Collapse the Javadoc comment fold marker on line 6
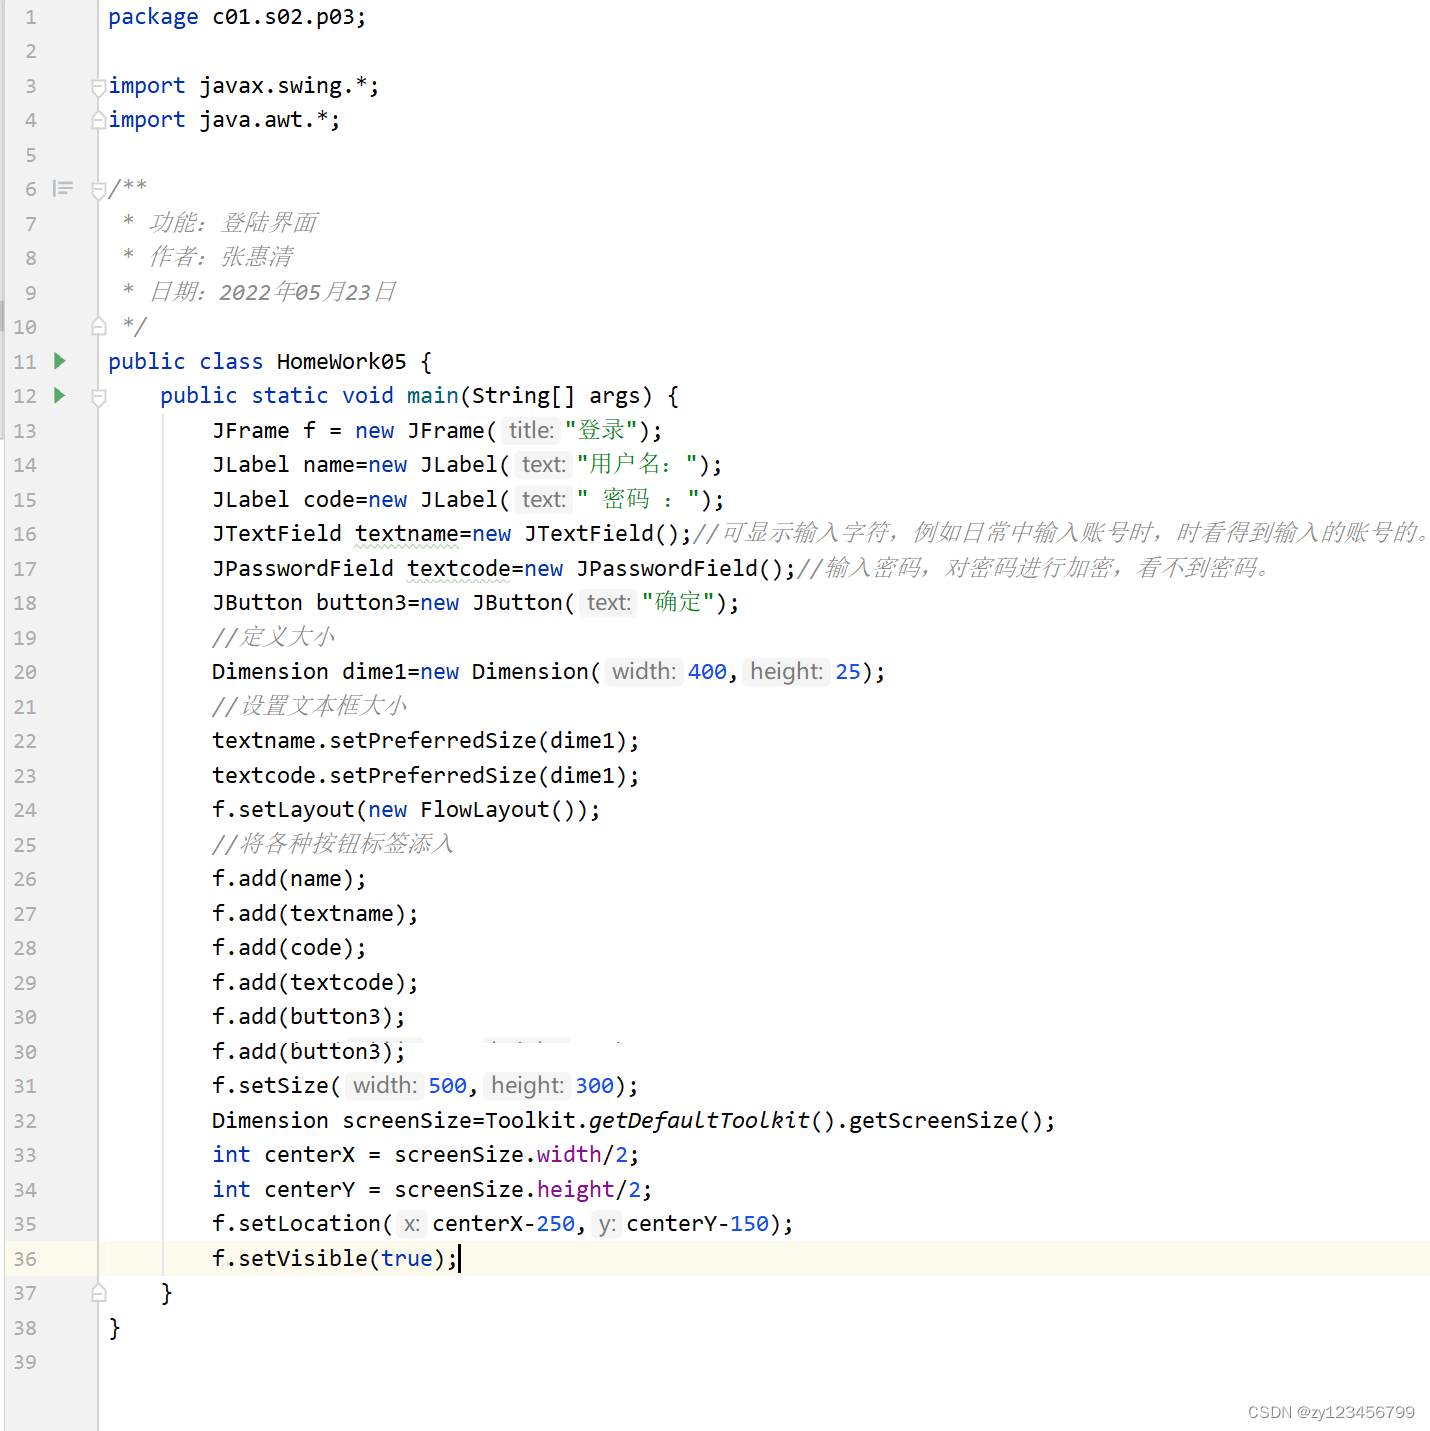The image size is (1430, 1431). coord(98,190)
